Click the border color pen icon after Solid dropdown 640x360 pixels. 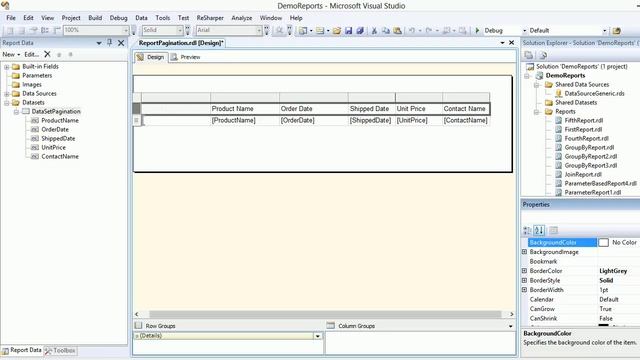[187, 30]
